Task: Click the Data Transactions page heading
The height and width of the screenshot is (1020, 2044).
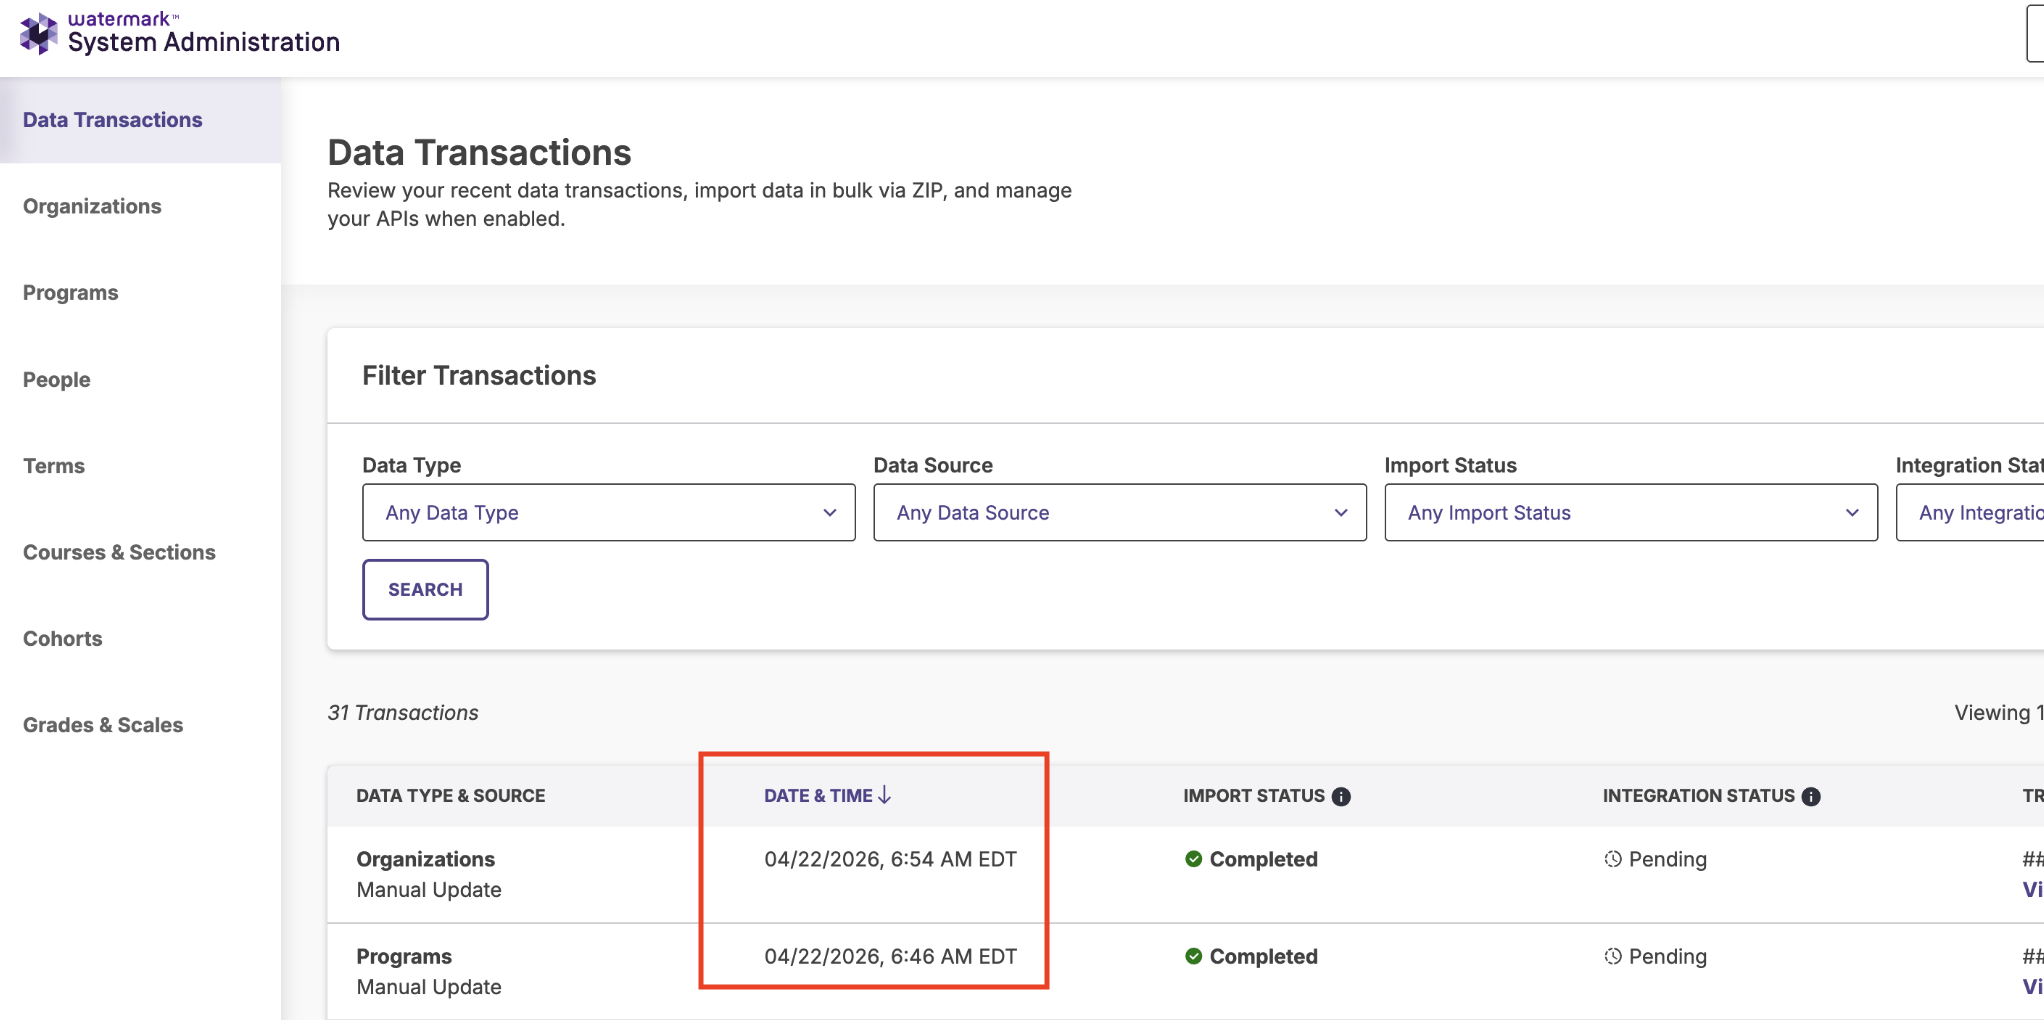Action: (479, 153)
